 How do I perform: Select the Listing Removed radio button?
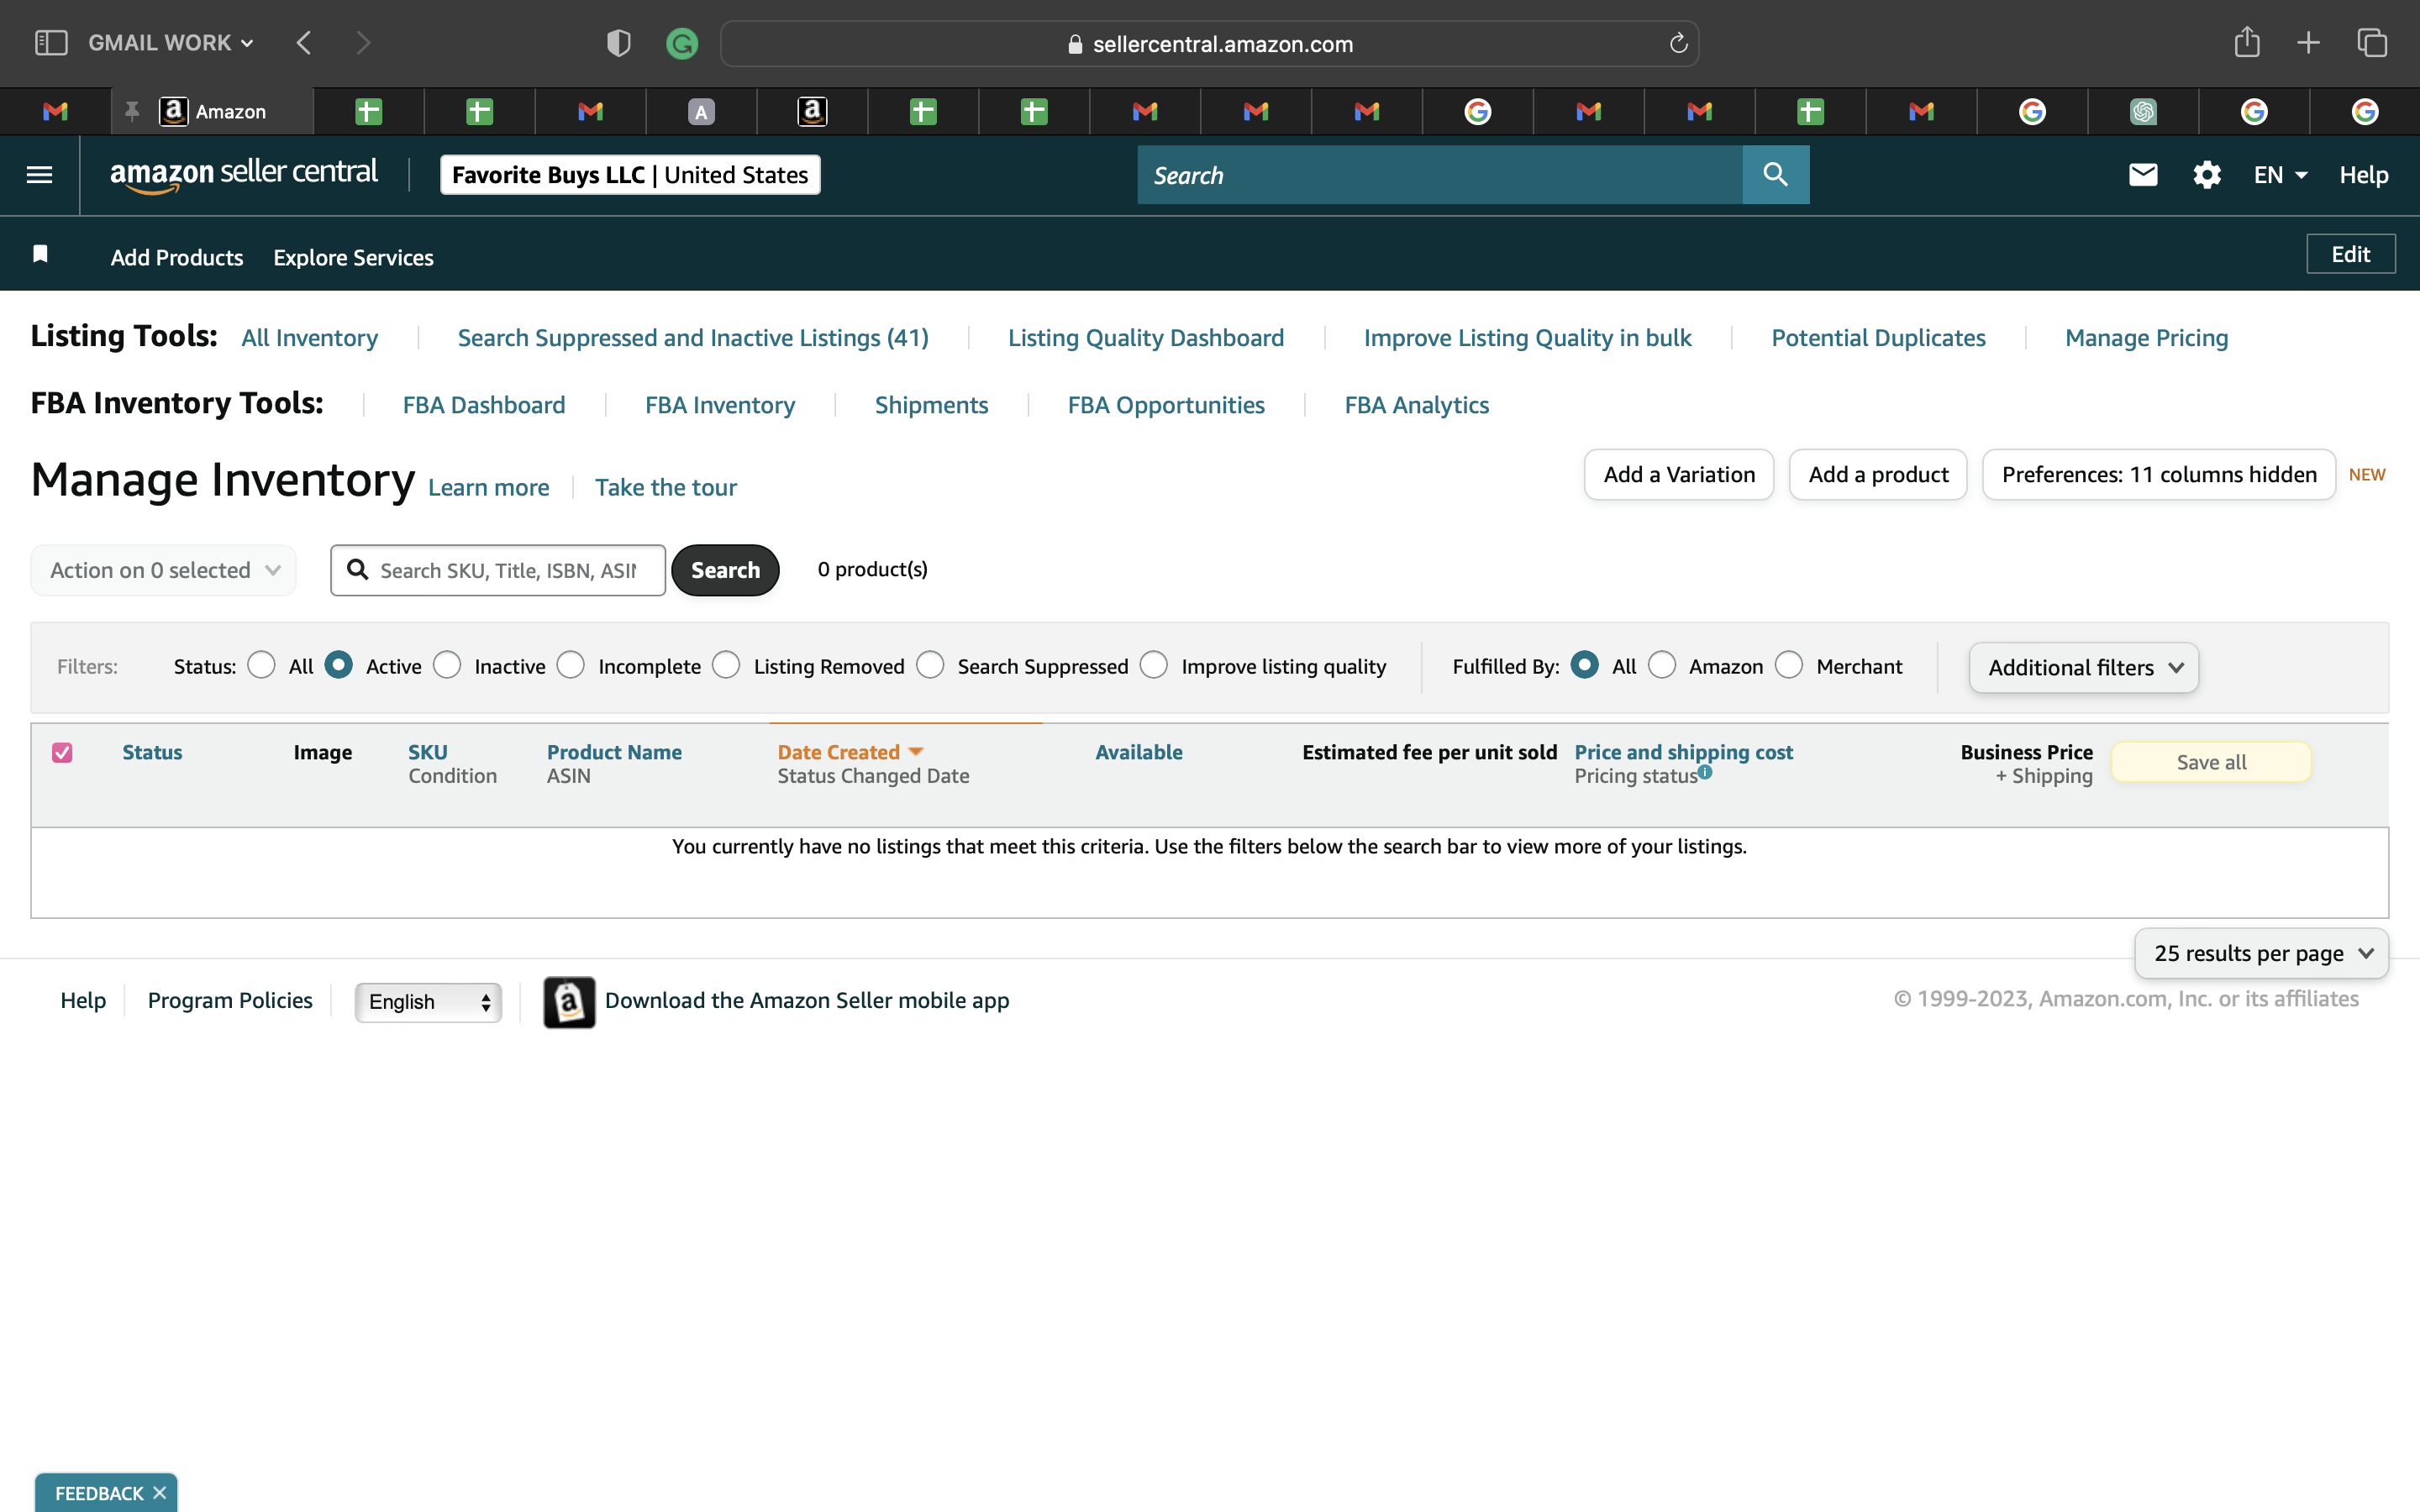[726, 665]
